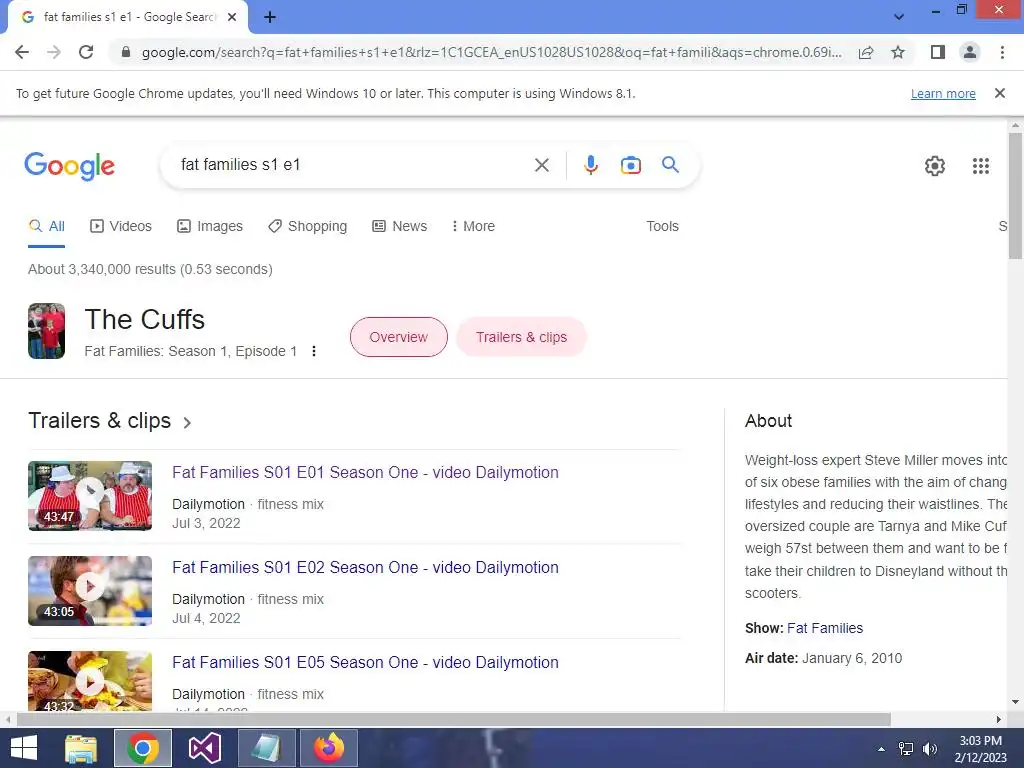Screen dimensions: 1024x768
Task: Open 'Fat Families S01 E05 Season One' link
Action: pos(365,663)
